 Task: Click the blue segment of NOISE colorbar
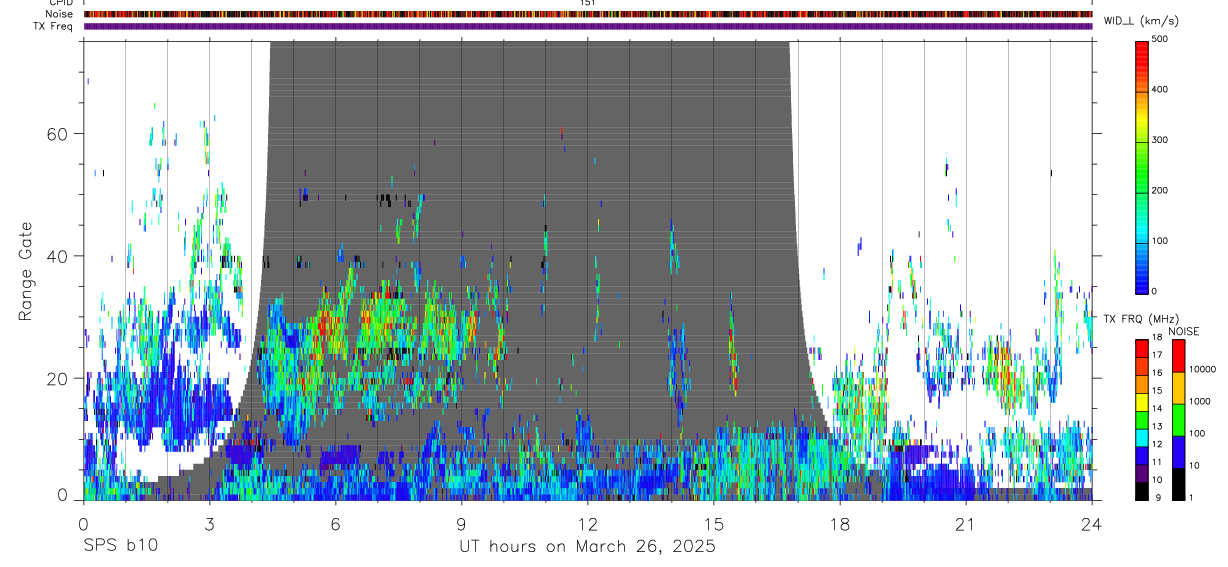tap(1179, 452)
